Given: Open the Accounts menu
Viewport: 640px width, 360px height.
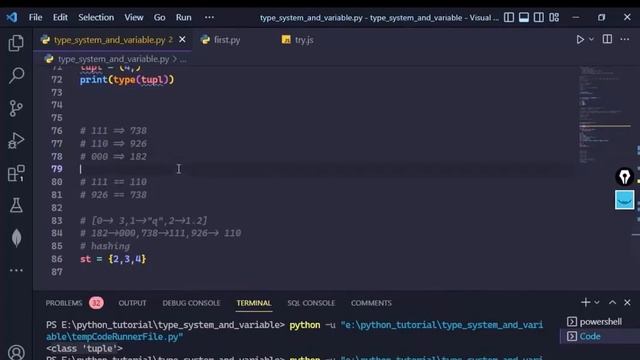Looking at the screenshot, I should (16, 352).
